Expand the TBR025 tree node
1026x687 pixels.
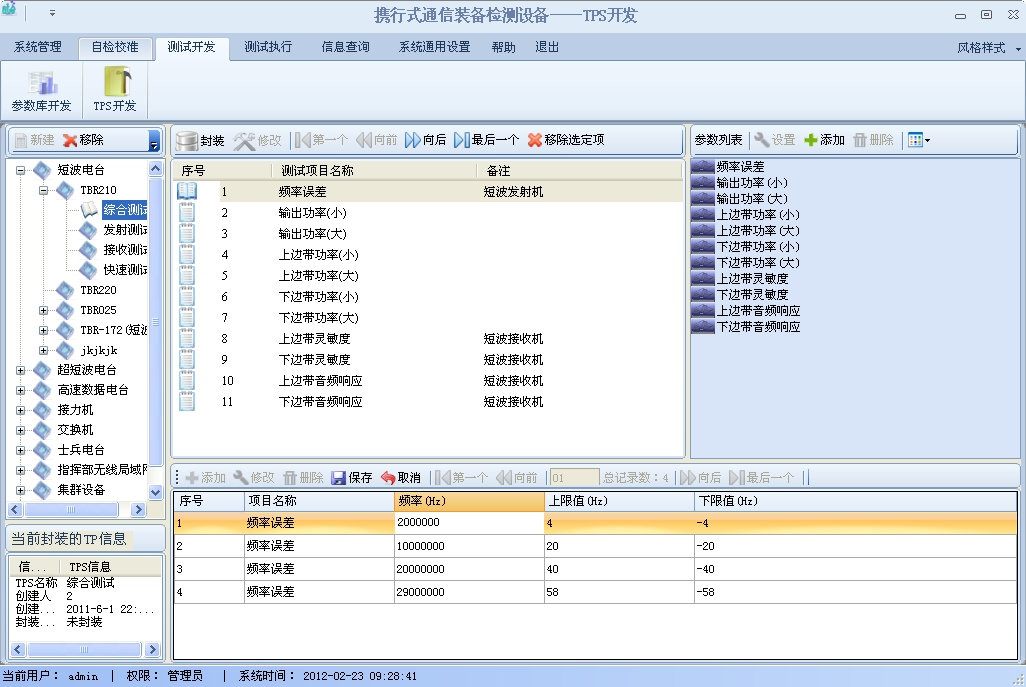click(x=43, y=310)
